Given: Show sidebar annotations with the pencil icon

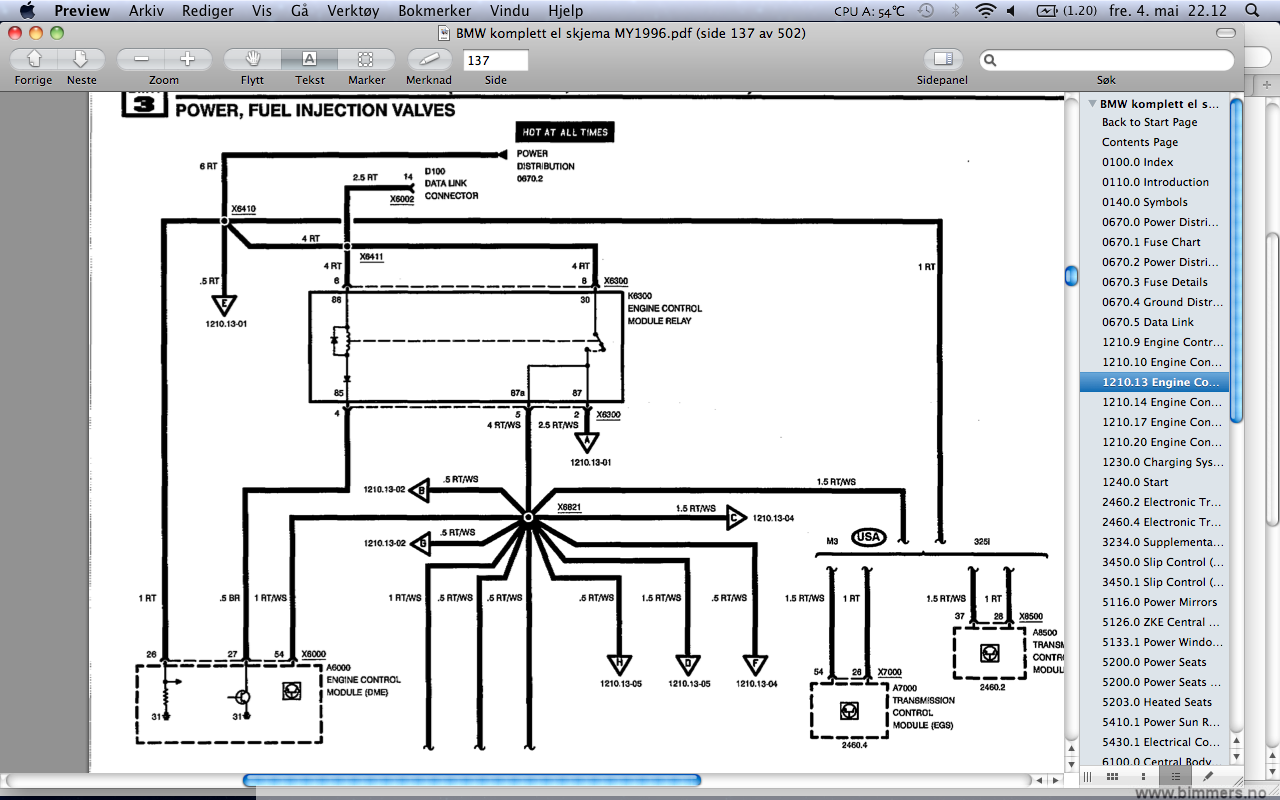Looking at the screenshot, I should click(x=1207, y=776).
